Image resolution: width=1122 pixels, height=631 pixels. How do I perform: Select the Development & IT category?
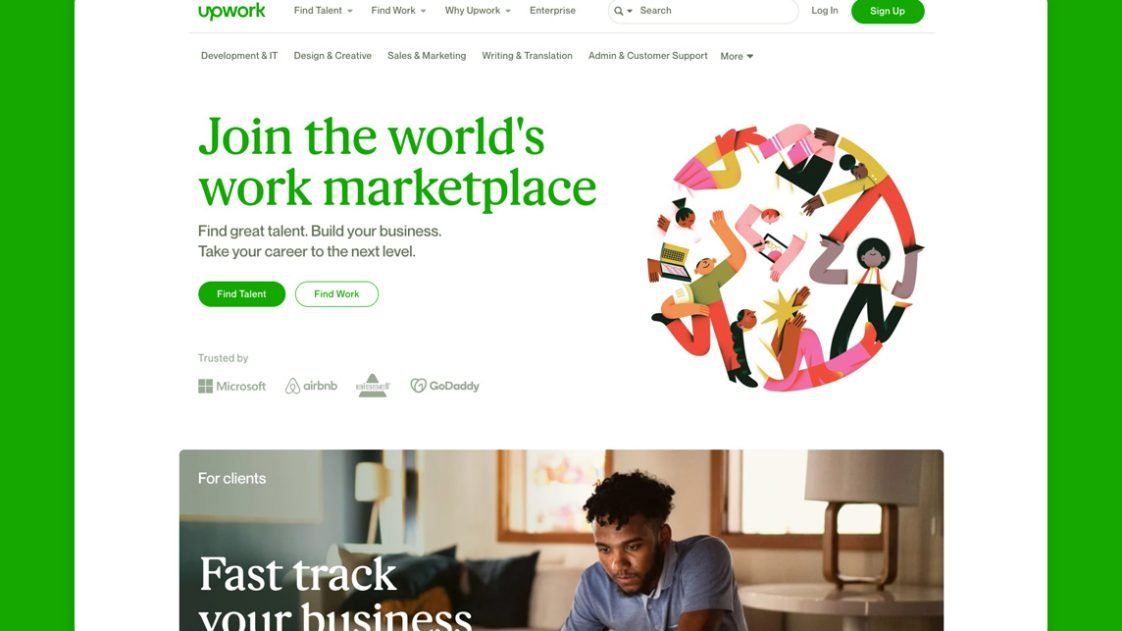point(239,56)
